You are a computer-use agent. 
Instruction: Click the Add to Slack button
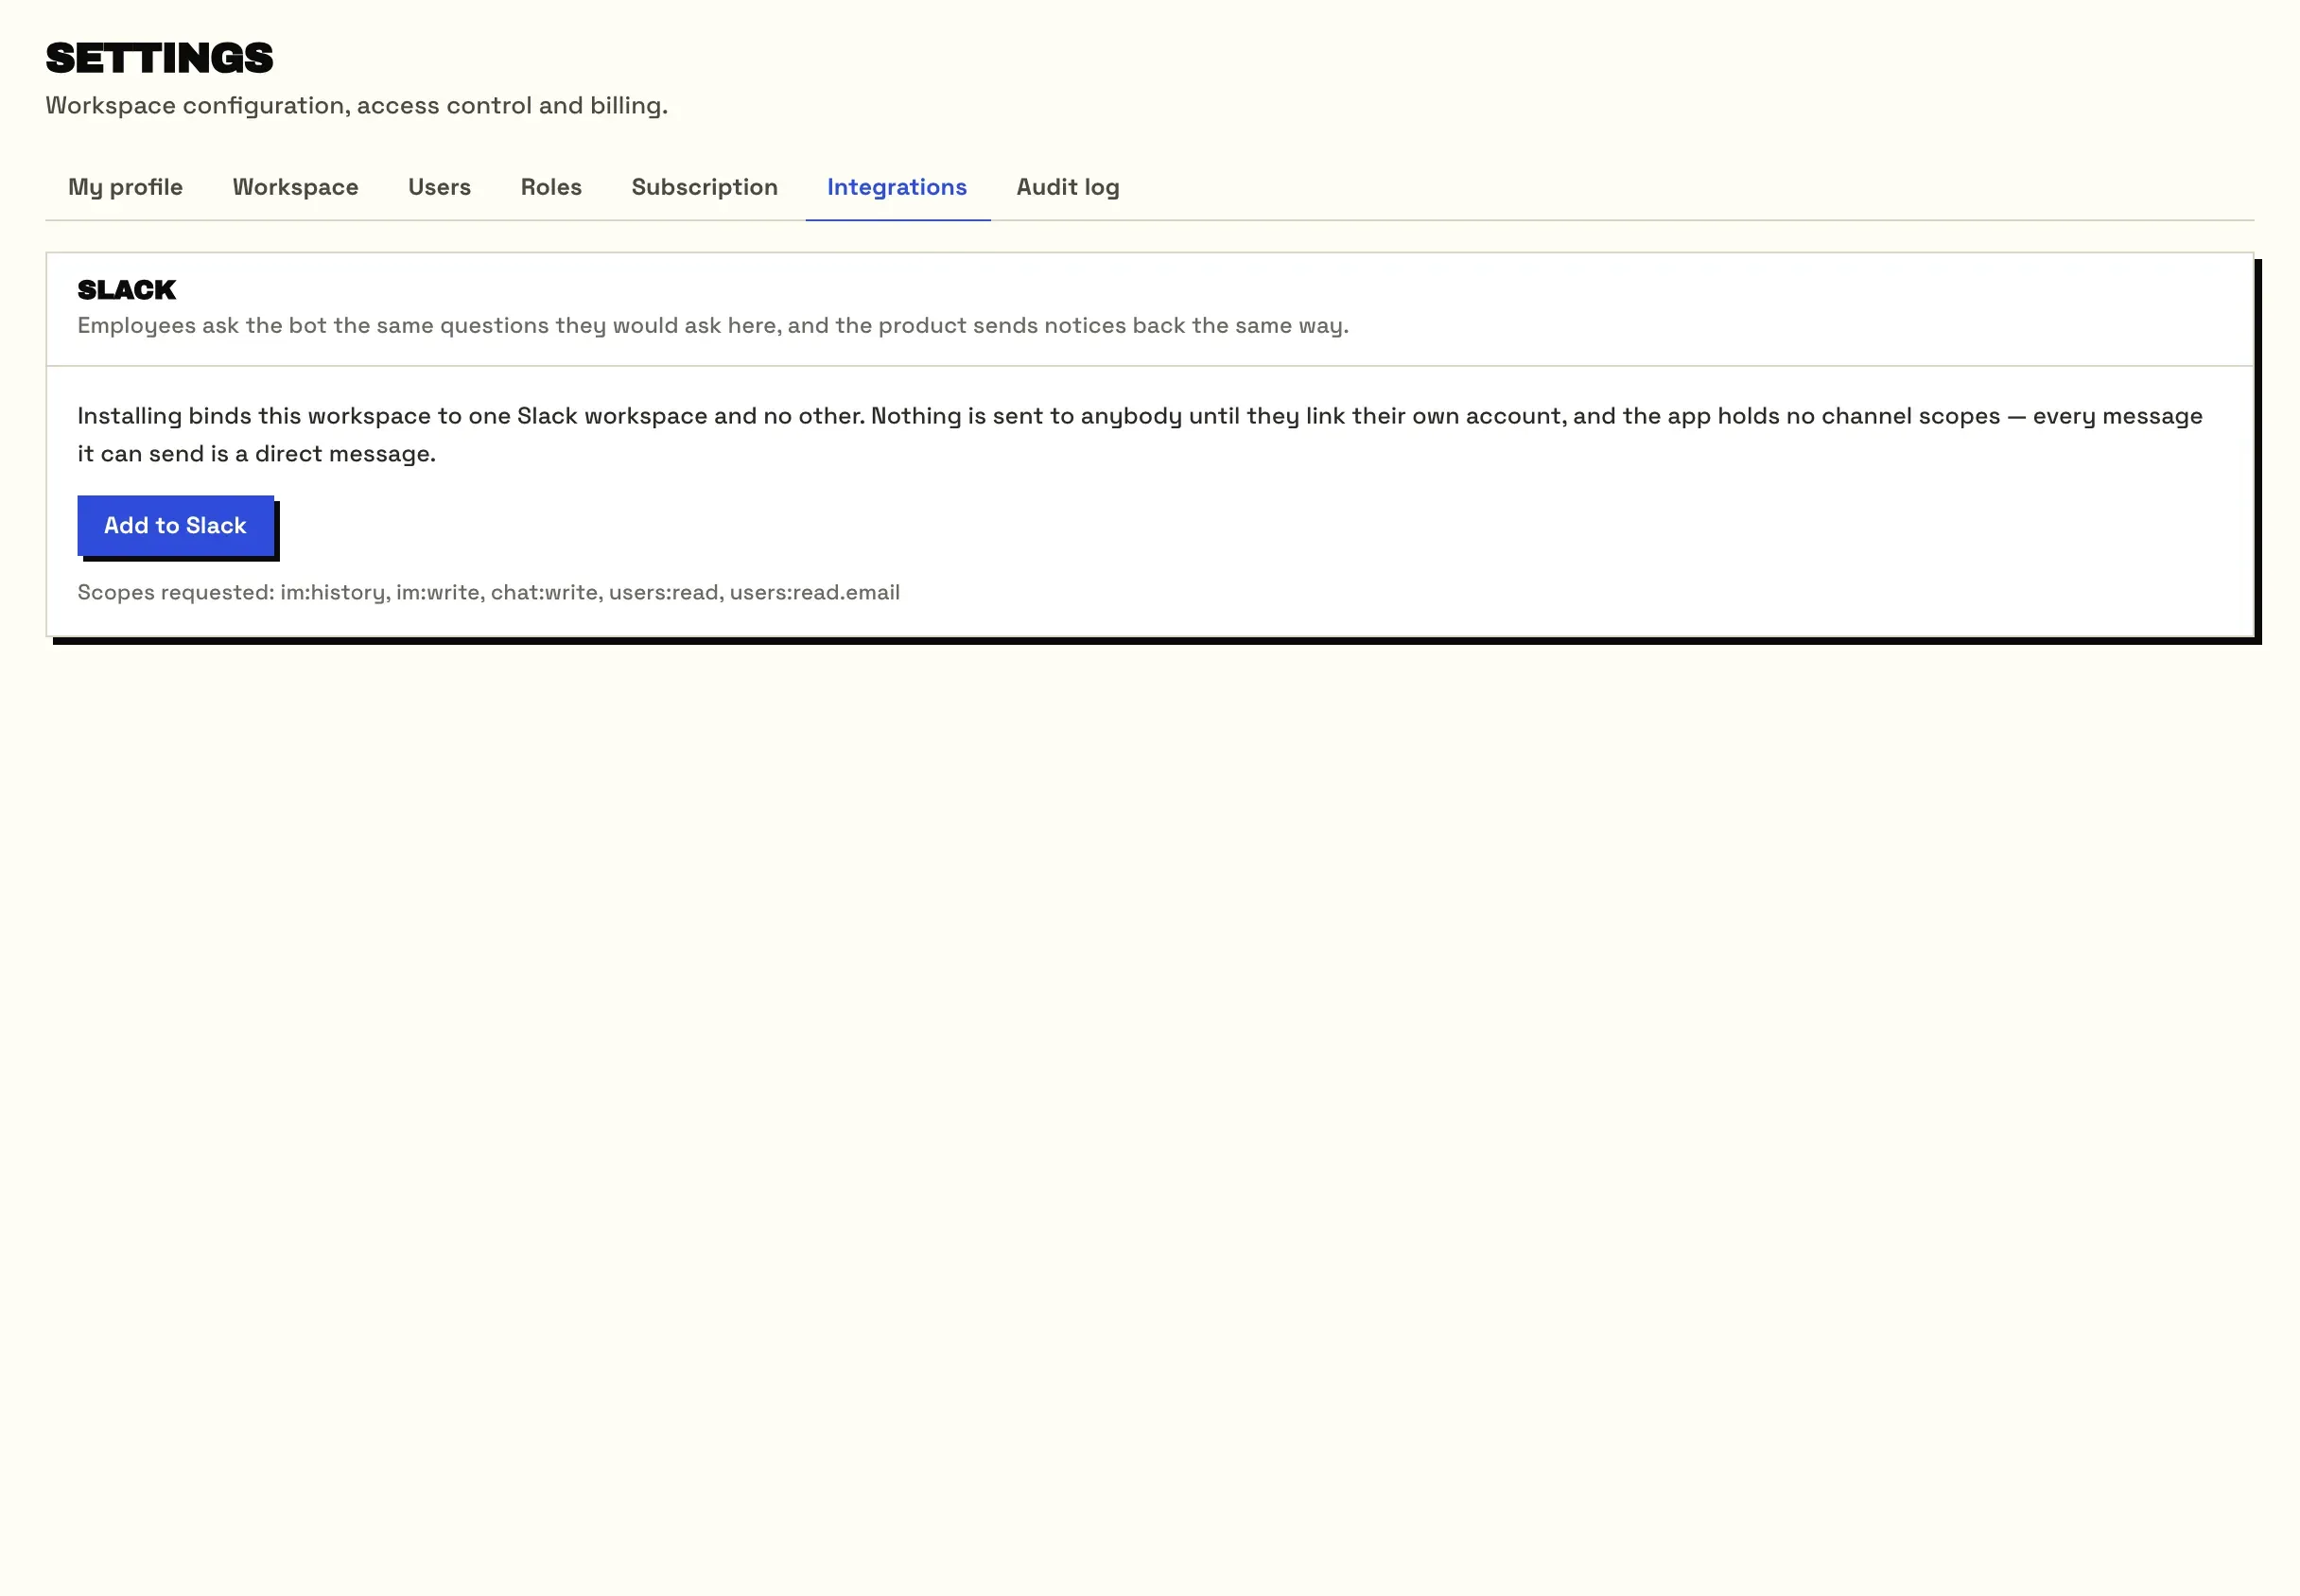175,525
